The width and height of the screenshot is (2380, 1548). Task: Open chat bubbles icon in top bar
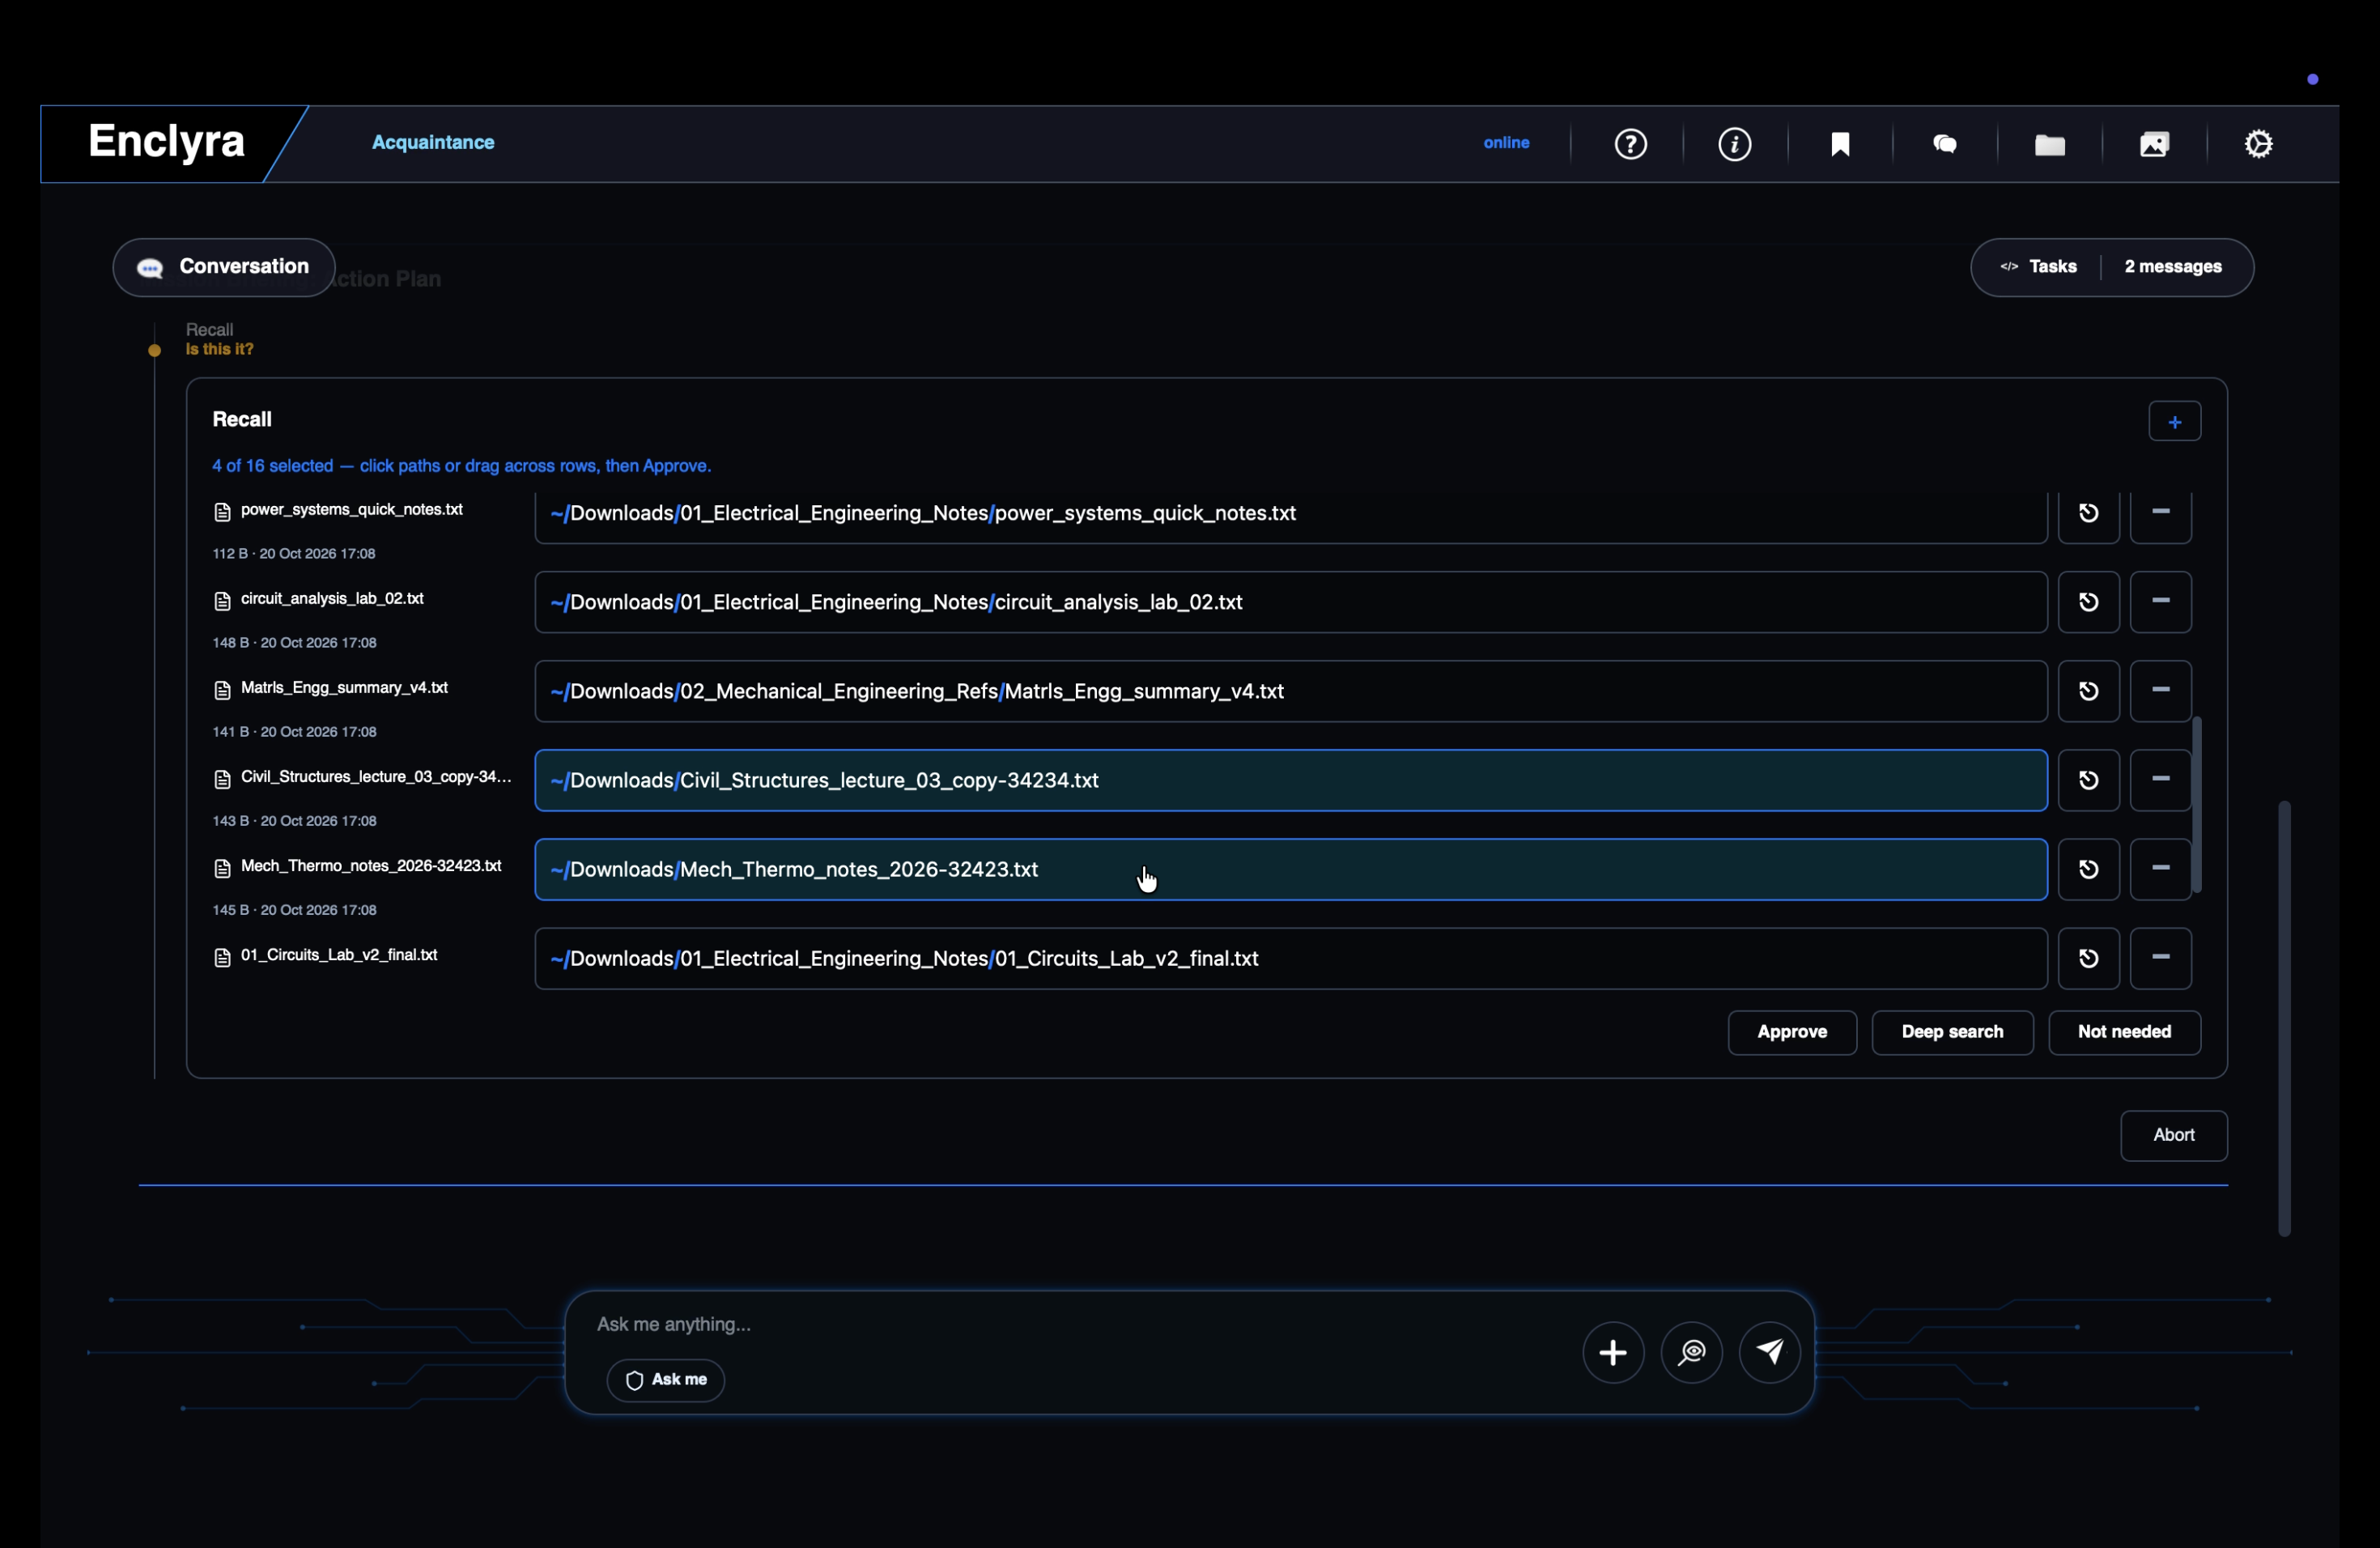click(x=1945, y=144)
